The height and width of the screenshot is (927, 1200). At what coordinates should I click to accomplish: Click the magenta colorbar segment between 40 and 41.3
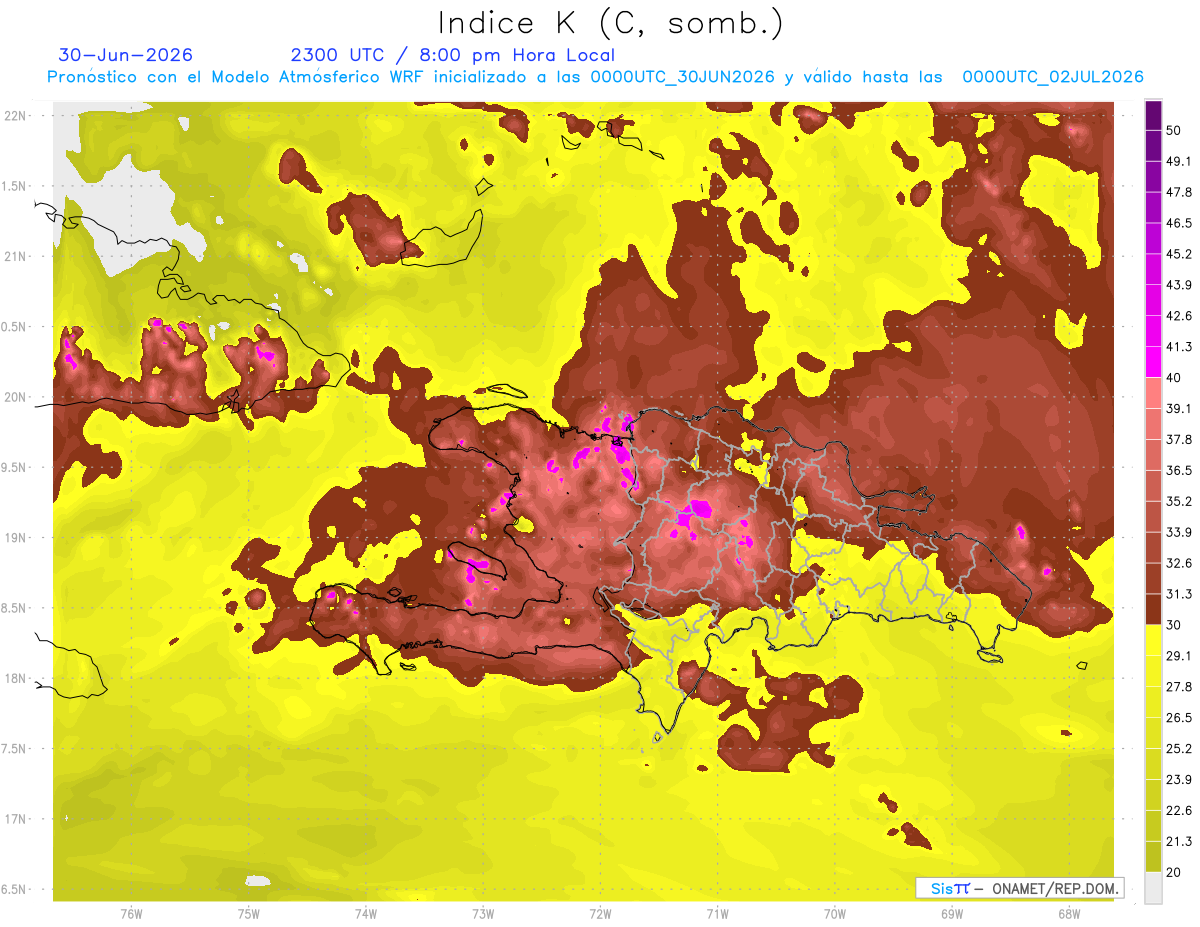point(1153,362)
